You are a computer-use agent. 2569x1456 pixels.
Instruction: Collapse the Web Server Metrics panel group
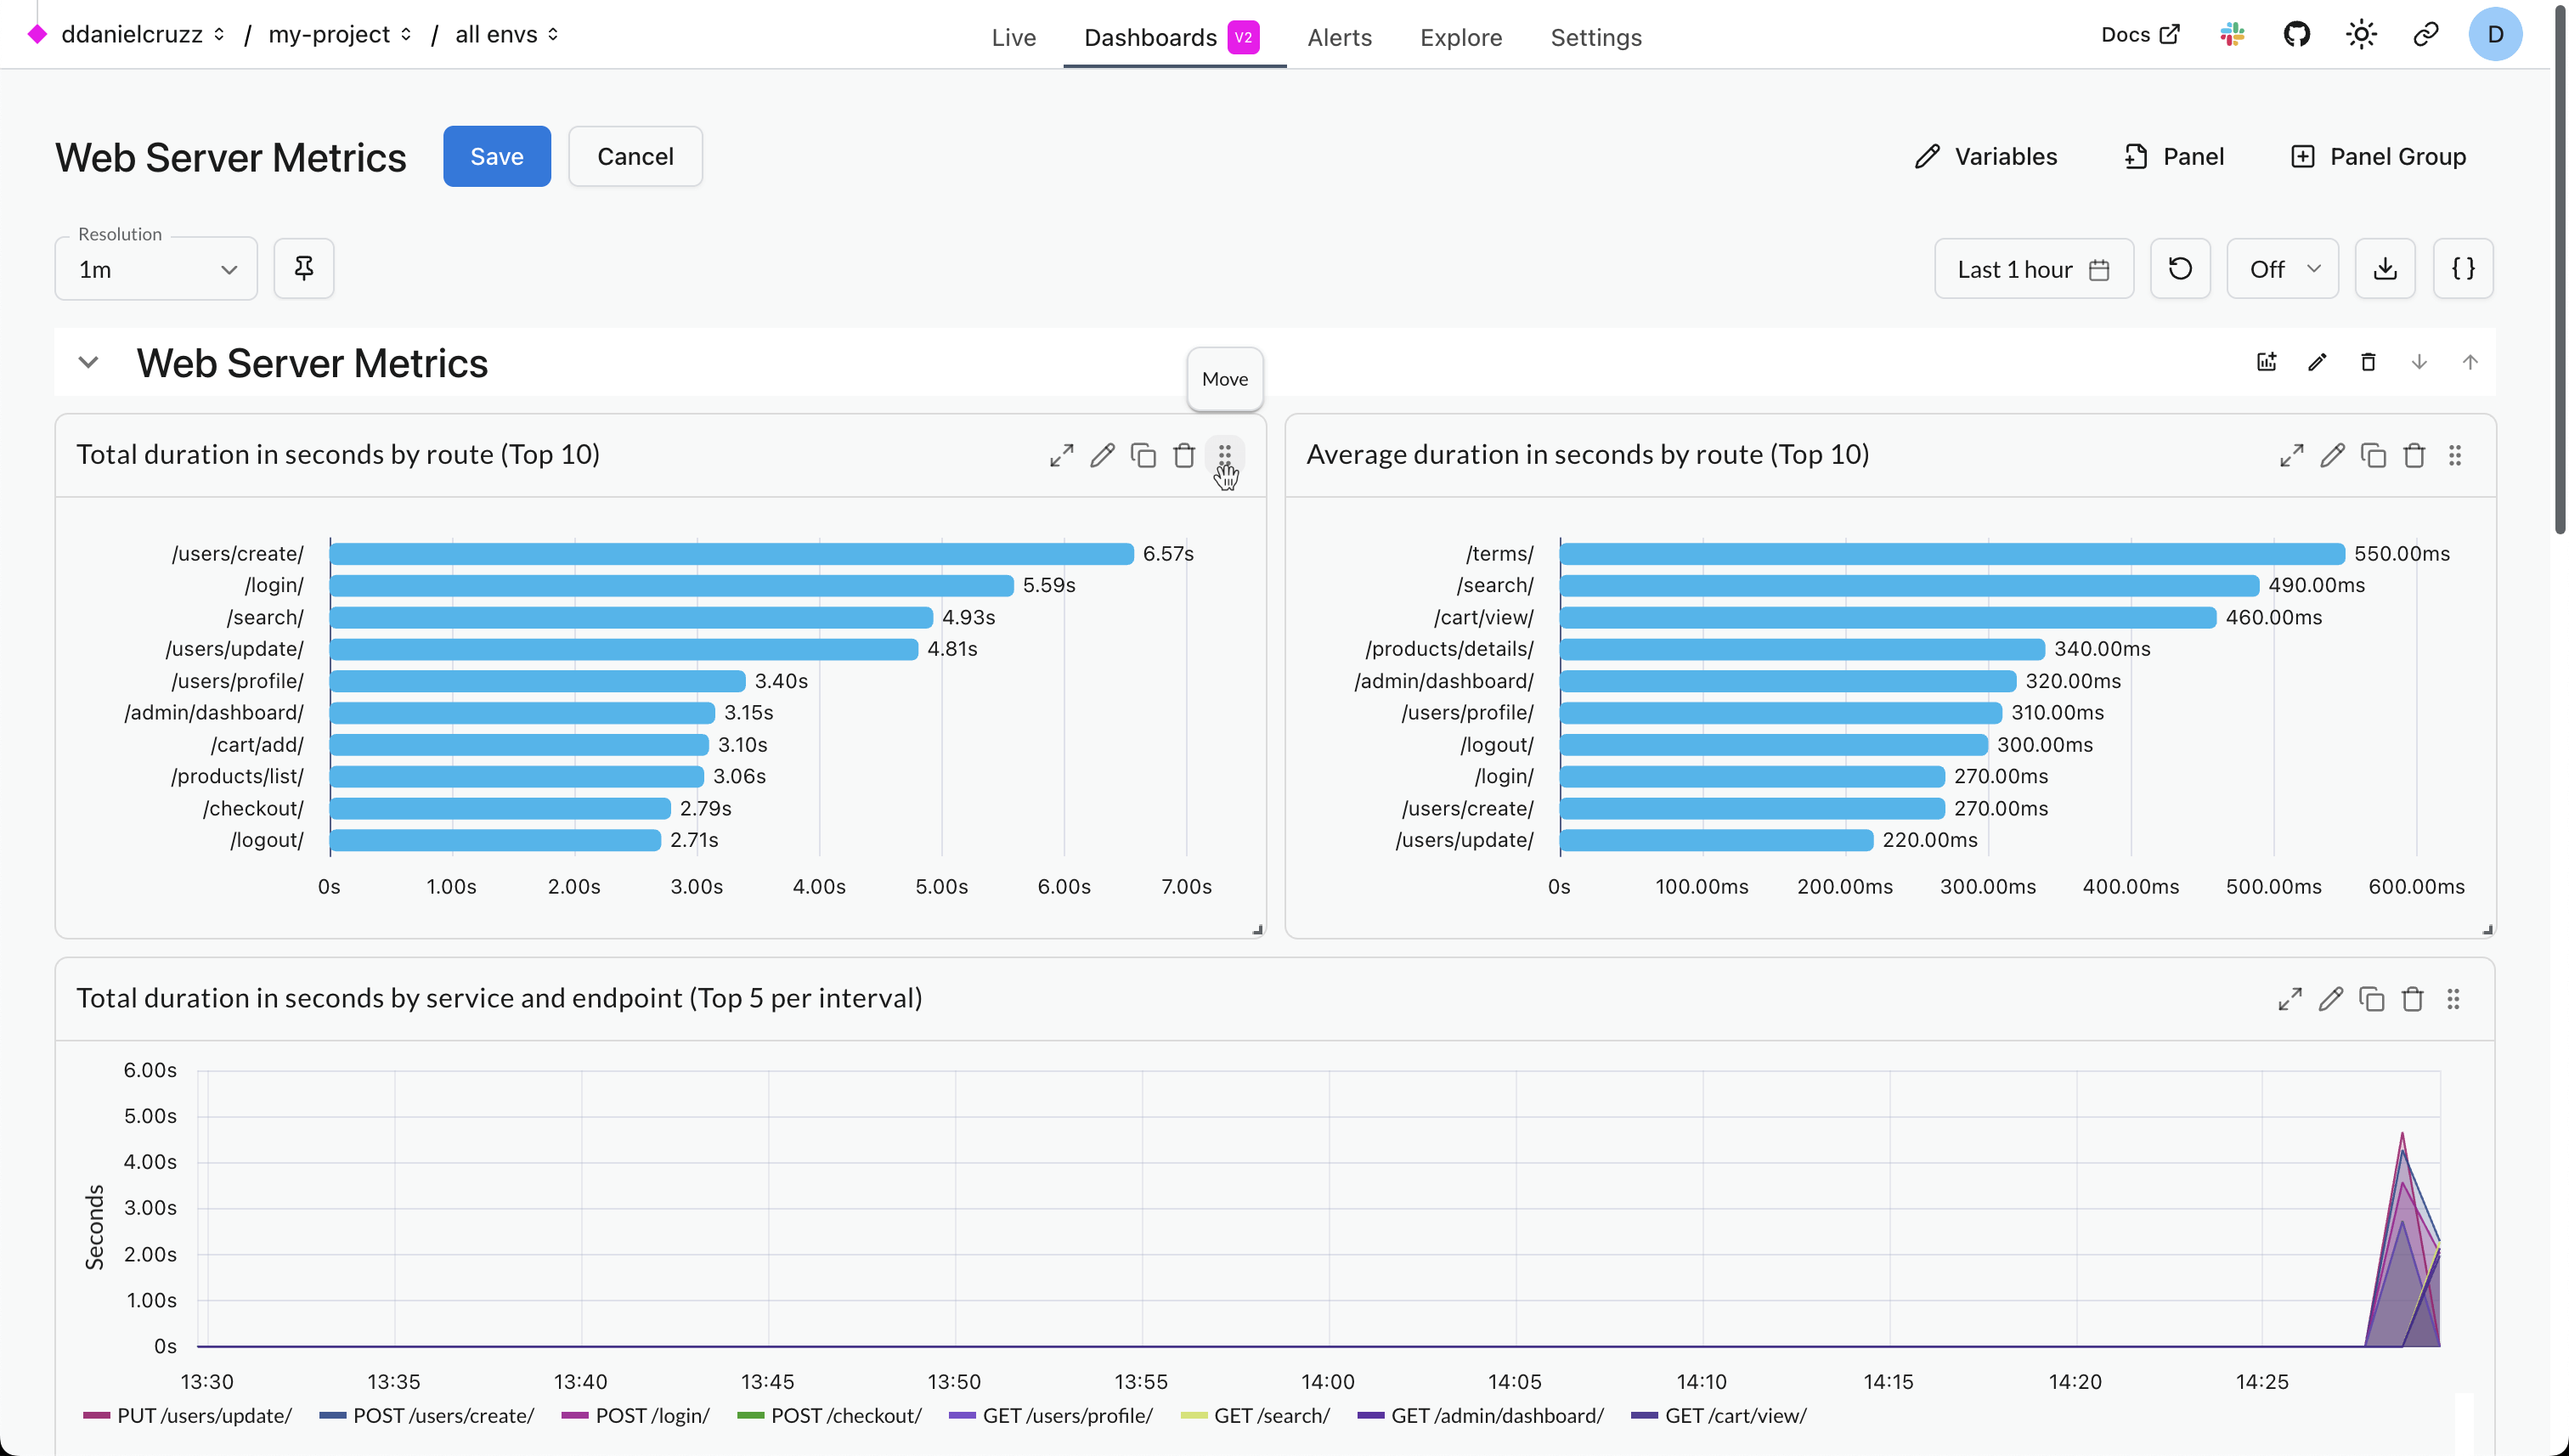coord(88,362)
